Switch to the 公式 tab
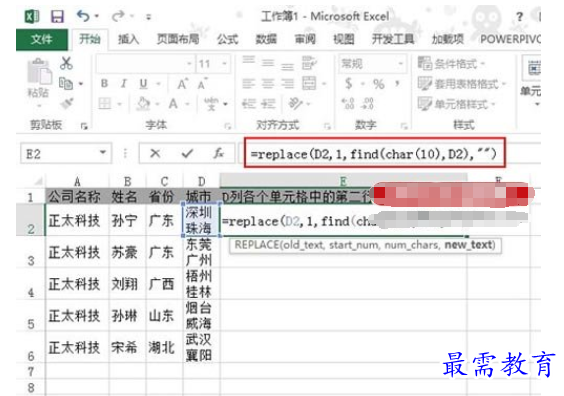 (x=227, y=39)
